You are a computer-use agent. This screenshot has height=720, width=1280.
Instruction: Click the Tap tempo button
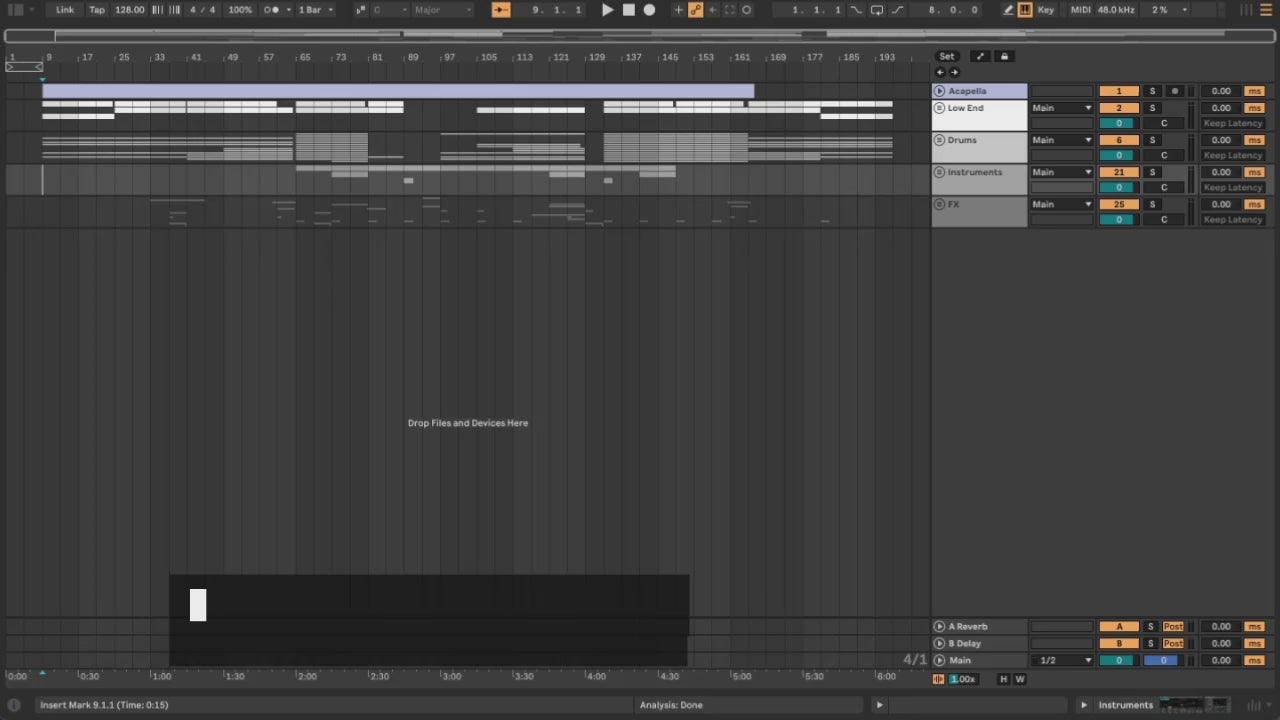coord(97,10)
